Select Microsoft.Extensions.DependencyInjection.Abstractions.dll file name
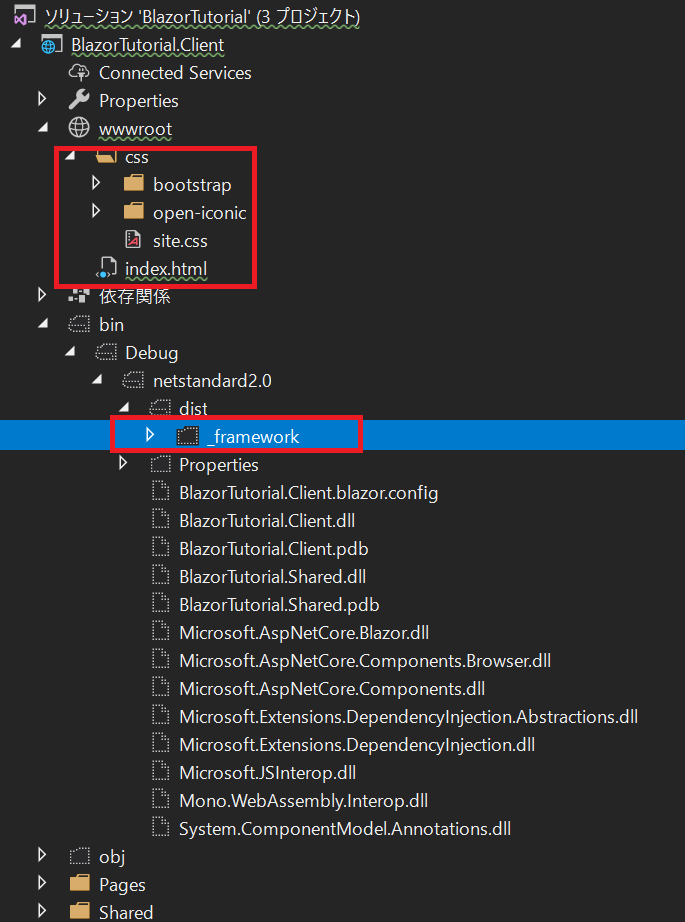 pyautogui.click(x=408, y=717)
